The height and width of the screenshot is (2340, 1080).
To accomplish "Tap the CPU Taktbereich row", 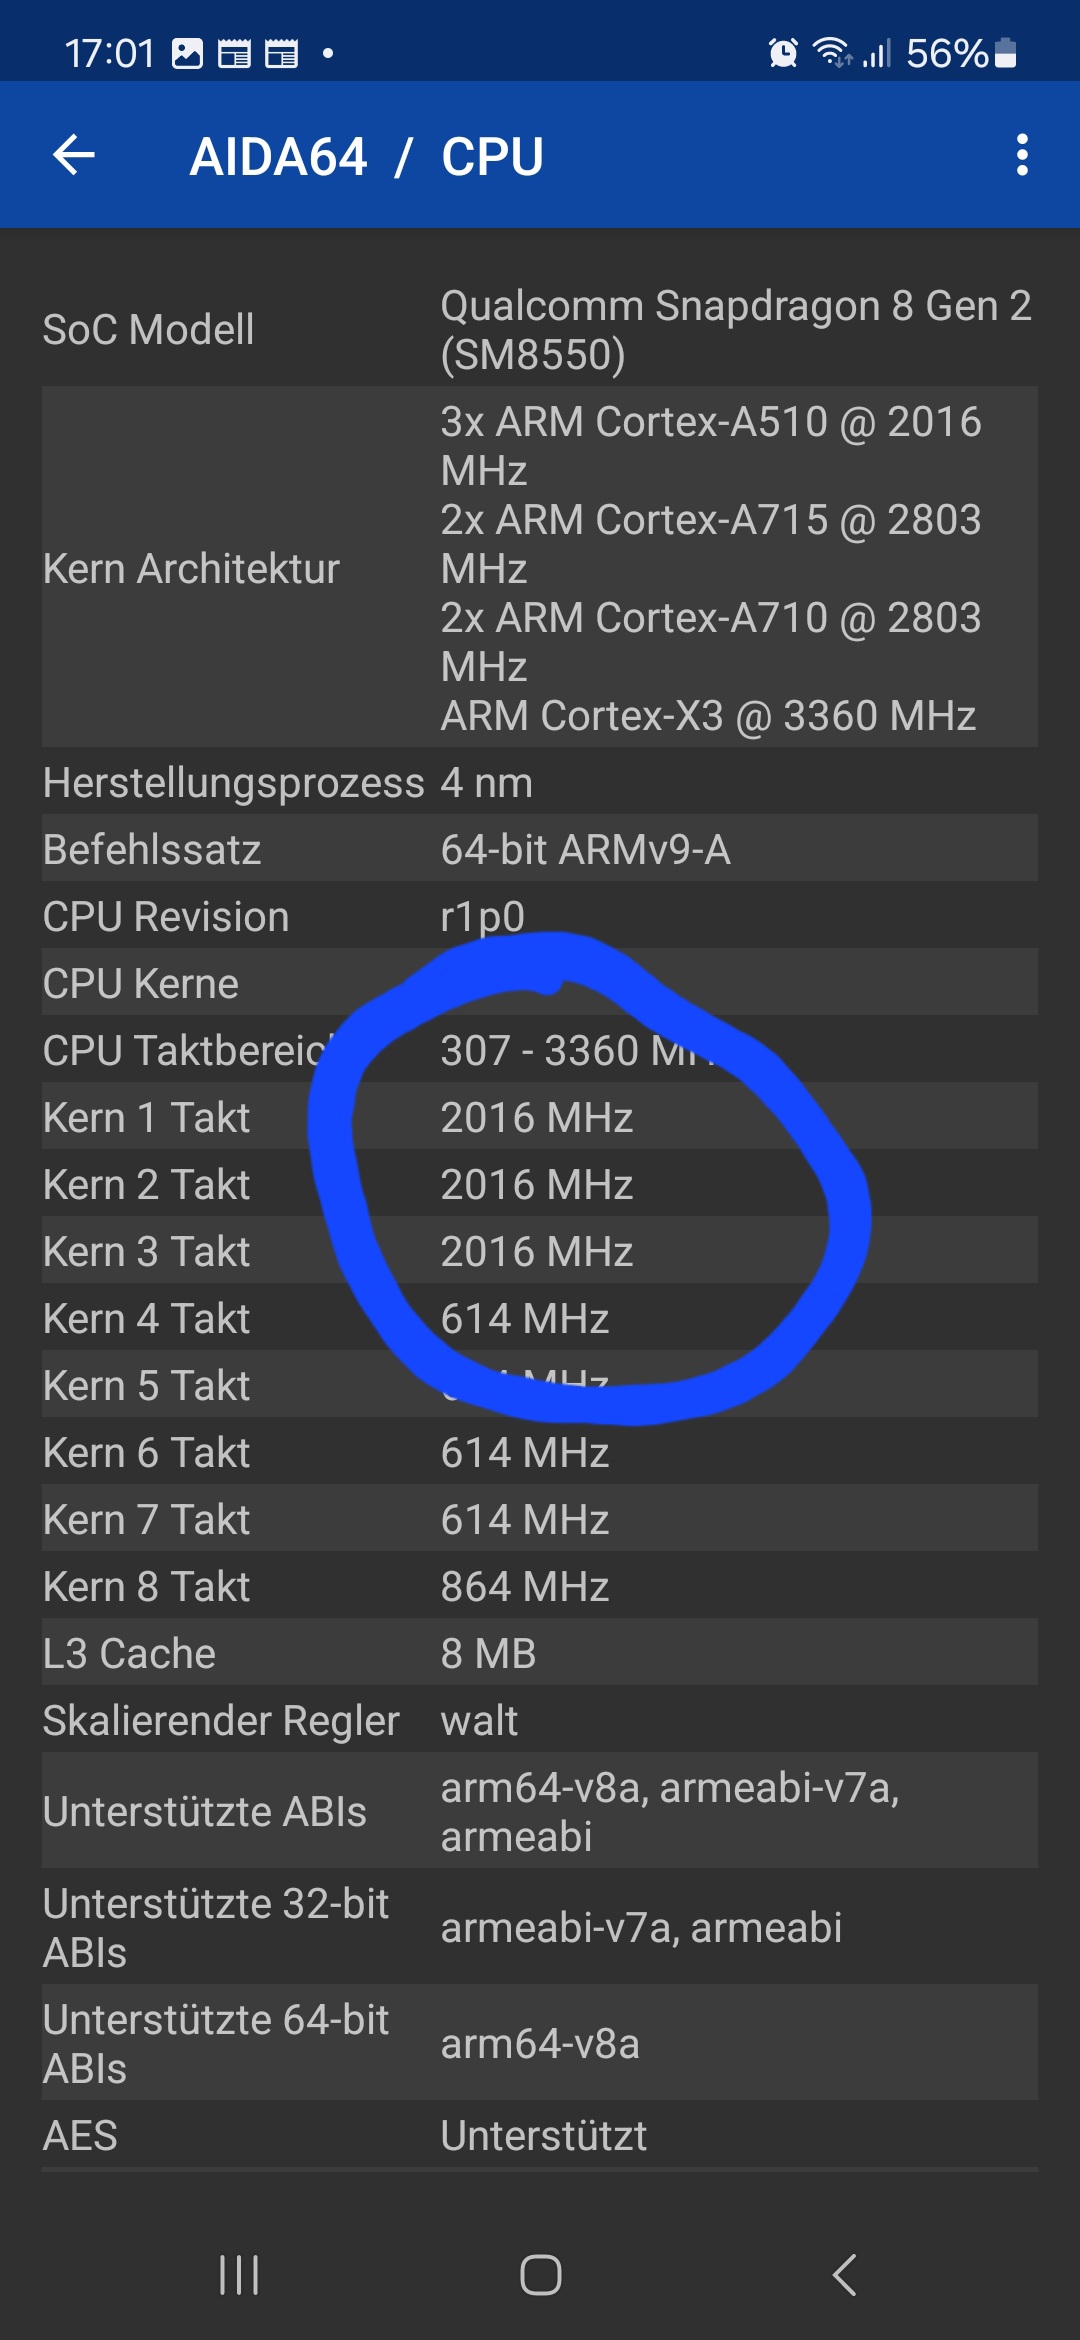I will click(x=540, y=1050).
